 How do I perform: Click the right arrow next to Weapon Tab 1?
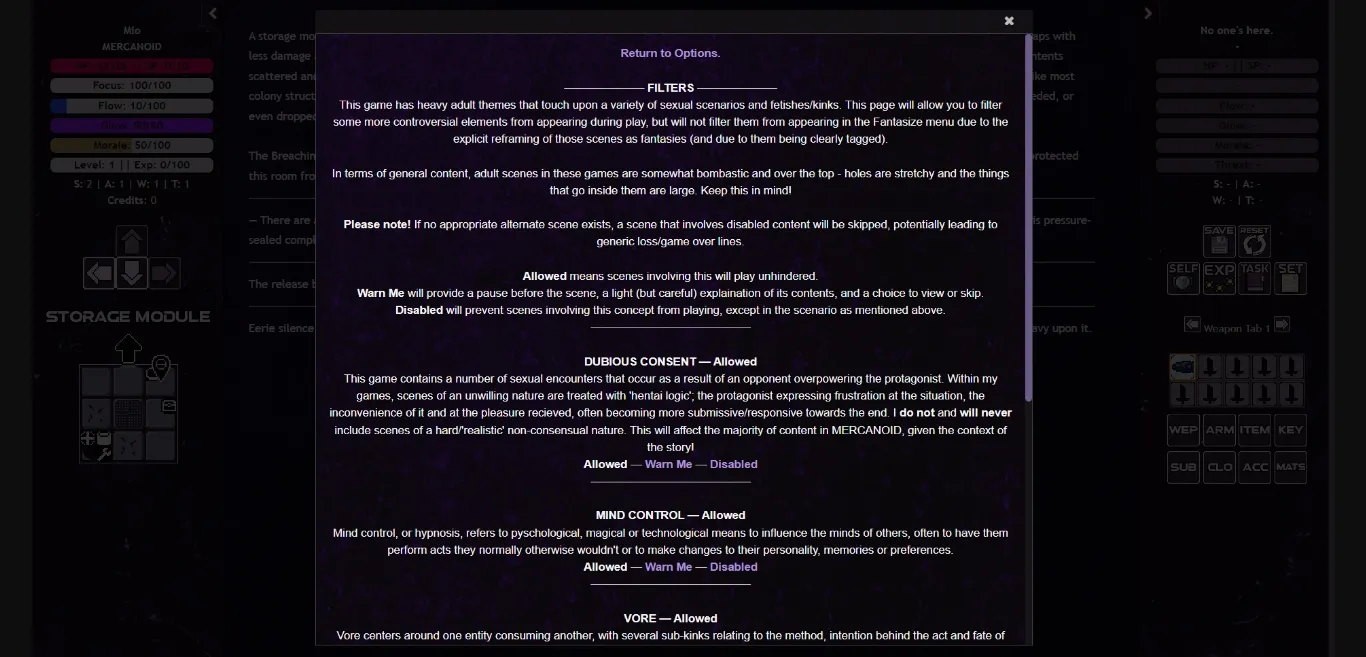tap(1284, 324)
